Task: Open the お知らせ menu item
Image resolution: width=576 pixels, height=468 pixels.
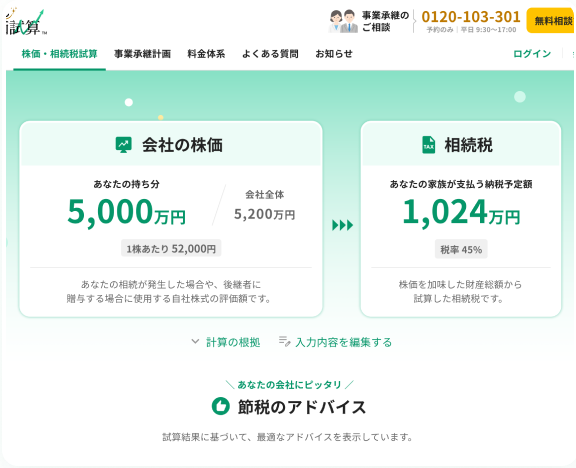Action: click(334, 54)
